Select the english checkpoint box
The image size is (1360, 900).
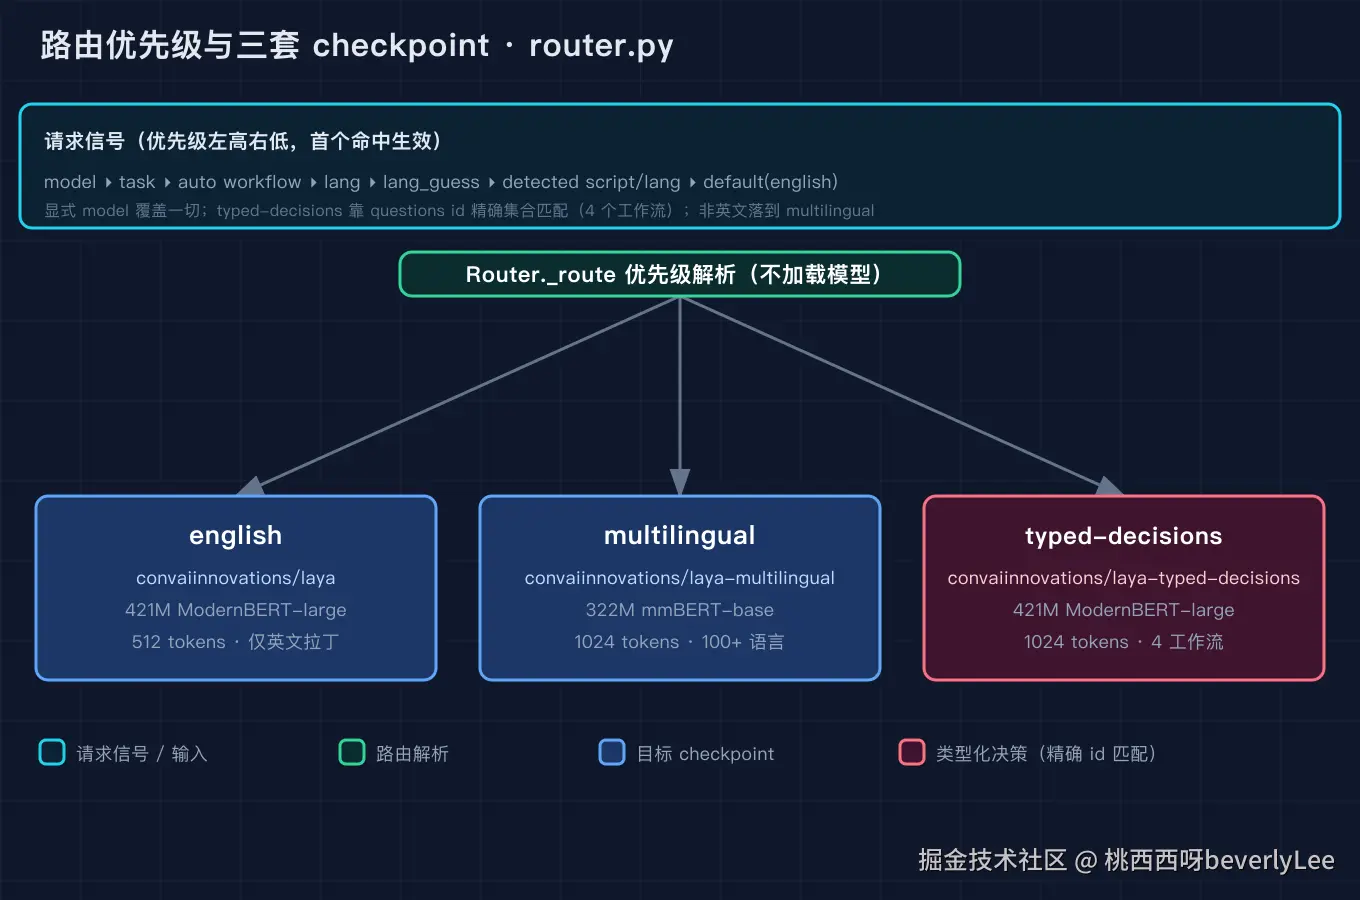[236, 588]
